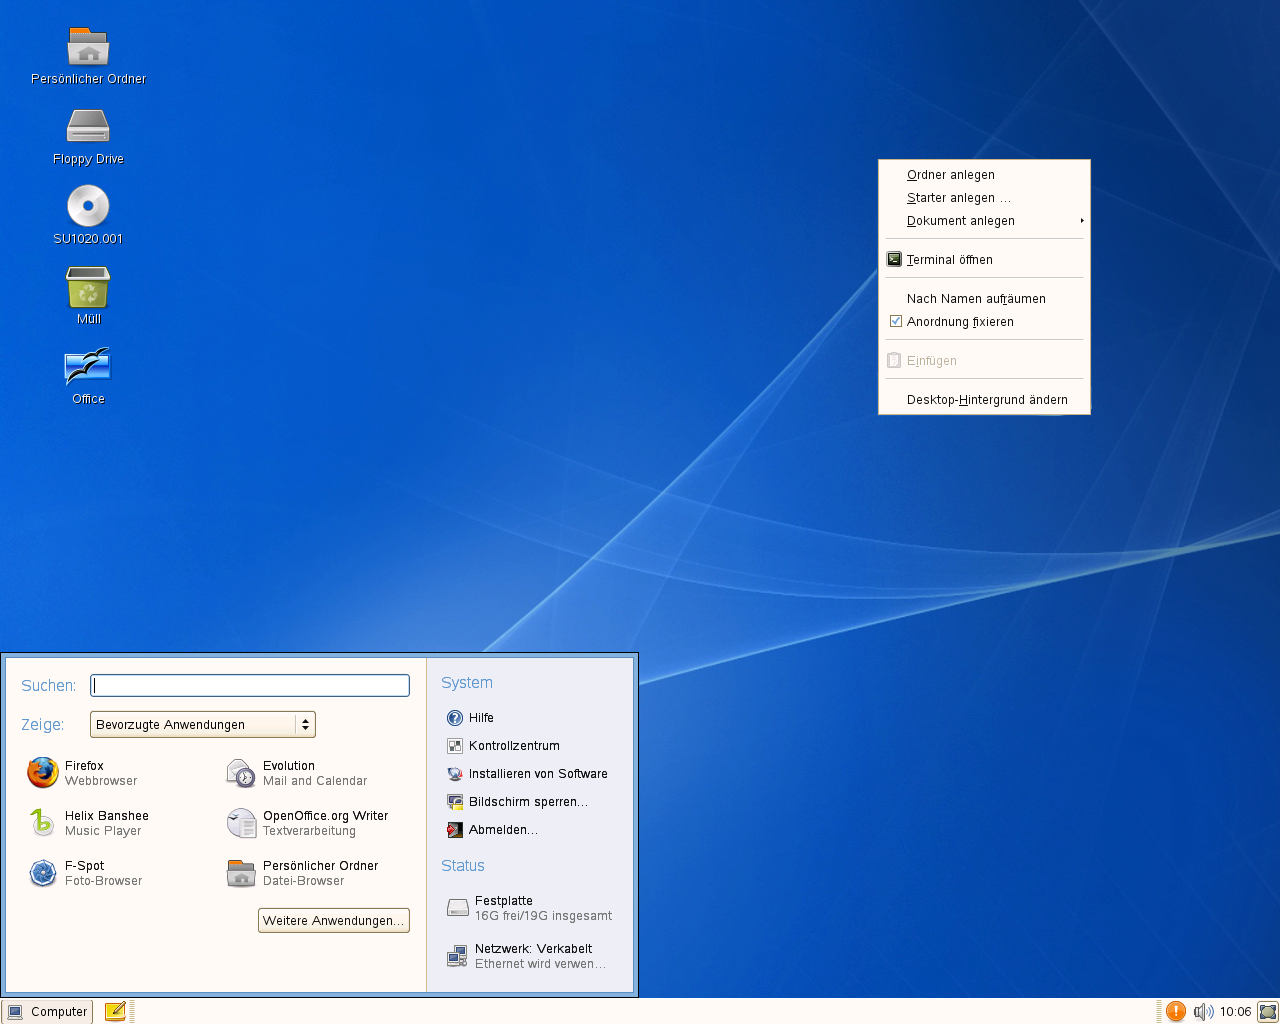Open F-Spot Foto-Browser
The height and width of the screenshot is (1024, 1280).
point(86,873)
